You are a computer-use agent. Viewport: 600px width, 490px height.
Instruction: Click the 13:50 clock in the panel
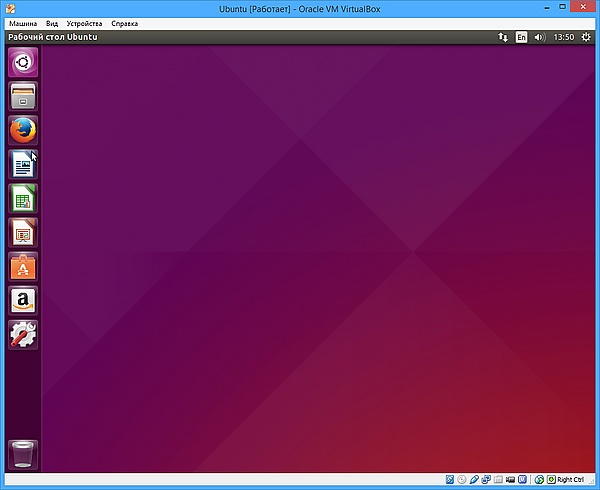tap(563, 37)
